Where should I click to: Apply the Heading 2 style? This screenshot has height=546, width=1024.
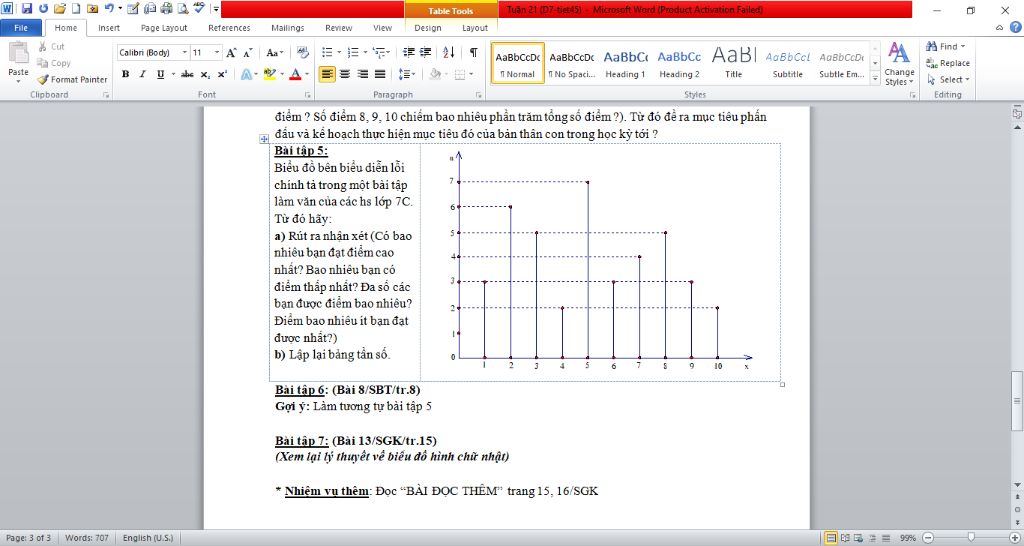pyautogui.click(x=679, y=63)
